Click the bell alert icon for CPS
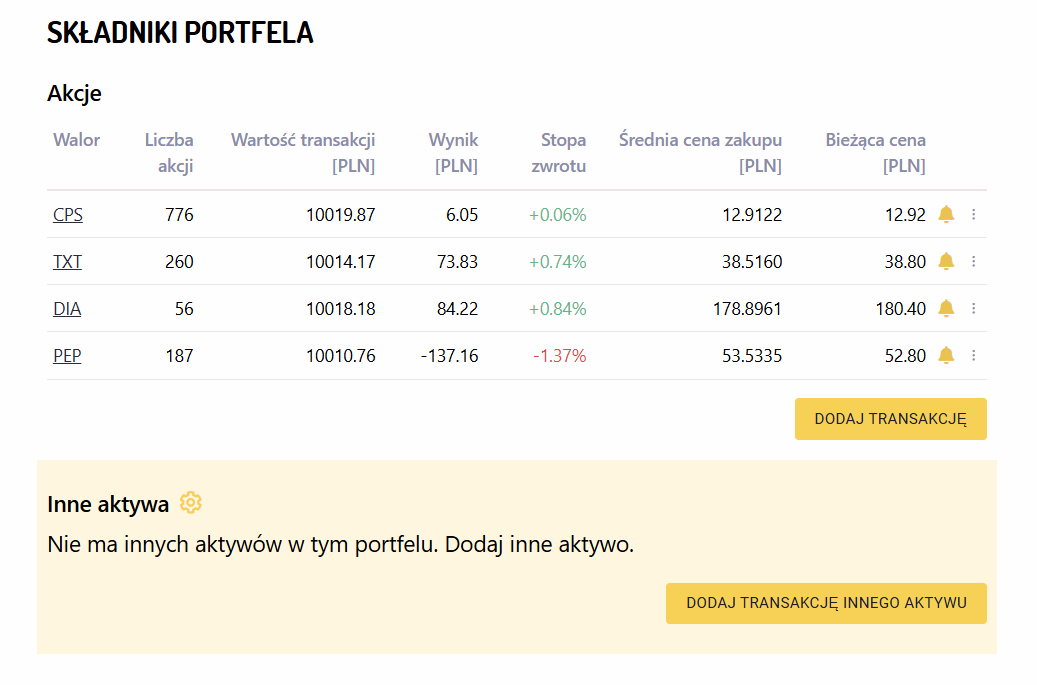 point(946,214)
